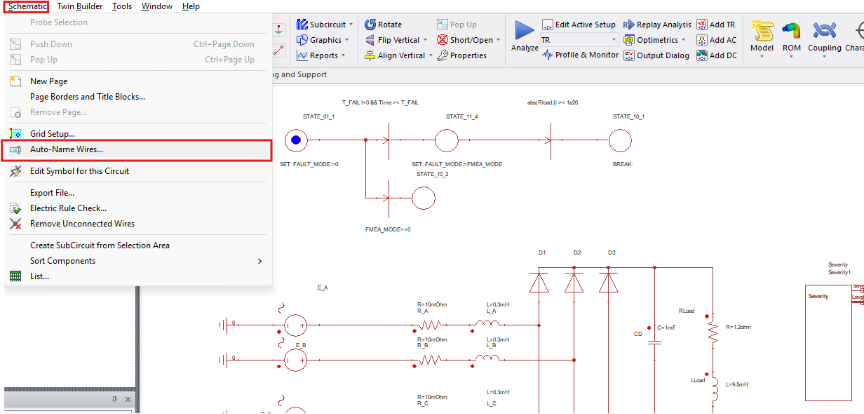Open the Output Dialog
The image size is (864, 414).
click(x=629, y=56)
